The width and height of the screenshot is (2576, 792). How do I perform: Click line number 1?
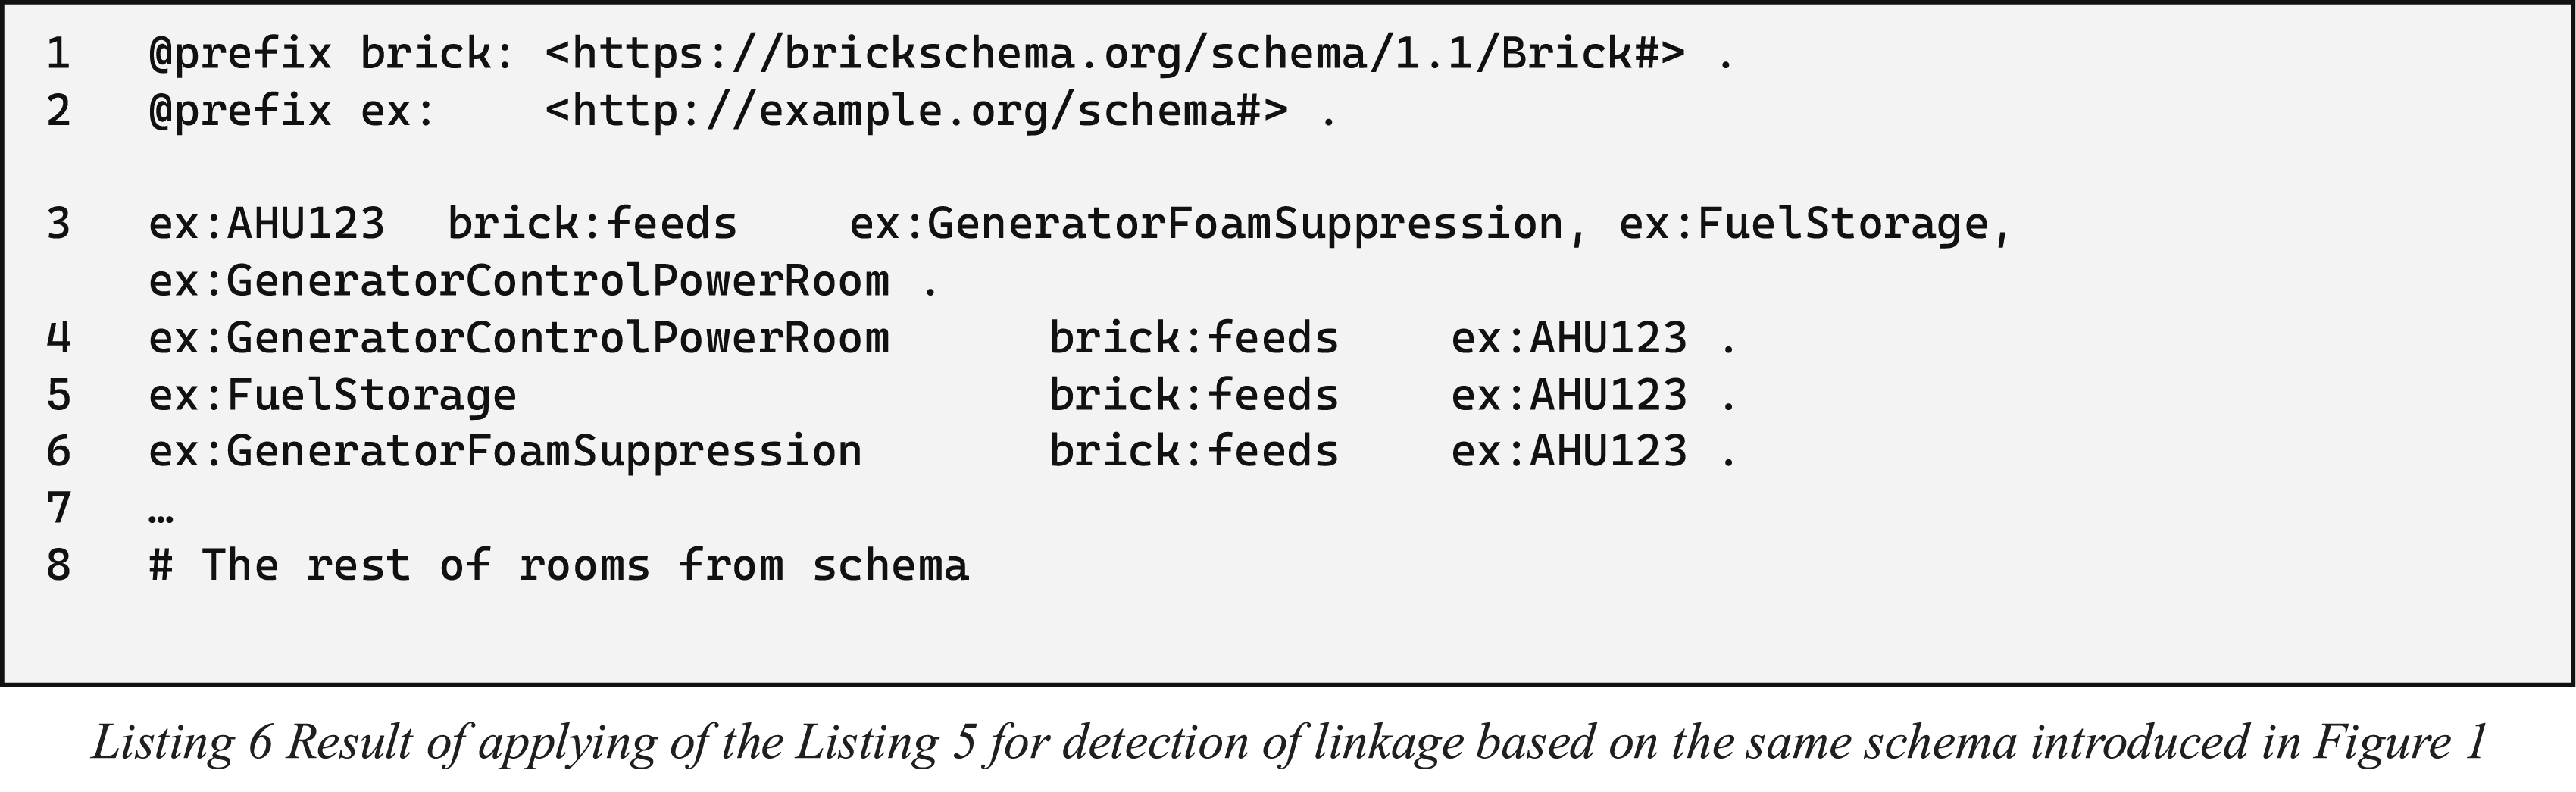59,54
